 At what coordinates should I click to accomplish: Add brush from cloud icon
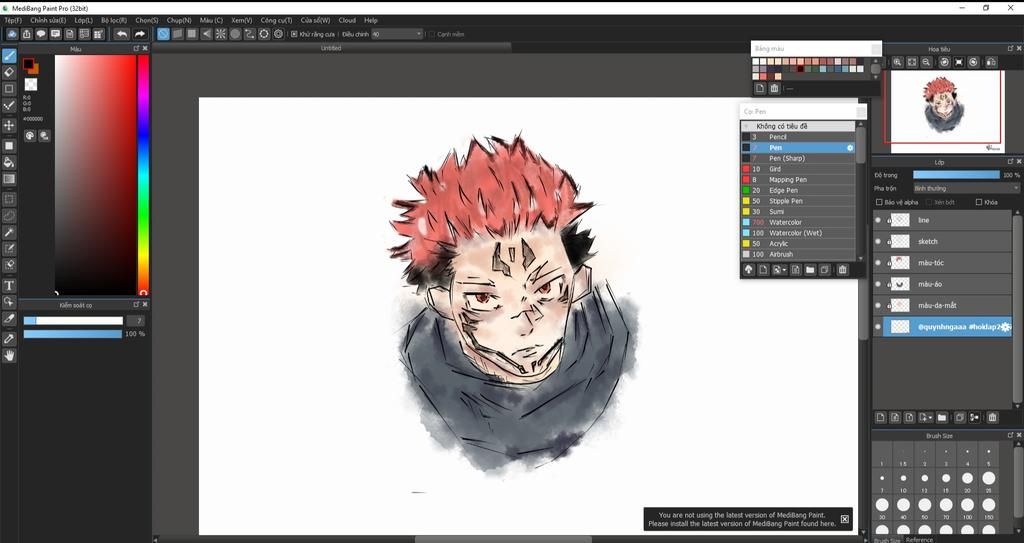[x=748, y=270]
